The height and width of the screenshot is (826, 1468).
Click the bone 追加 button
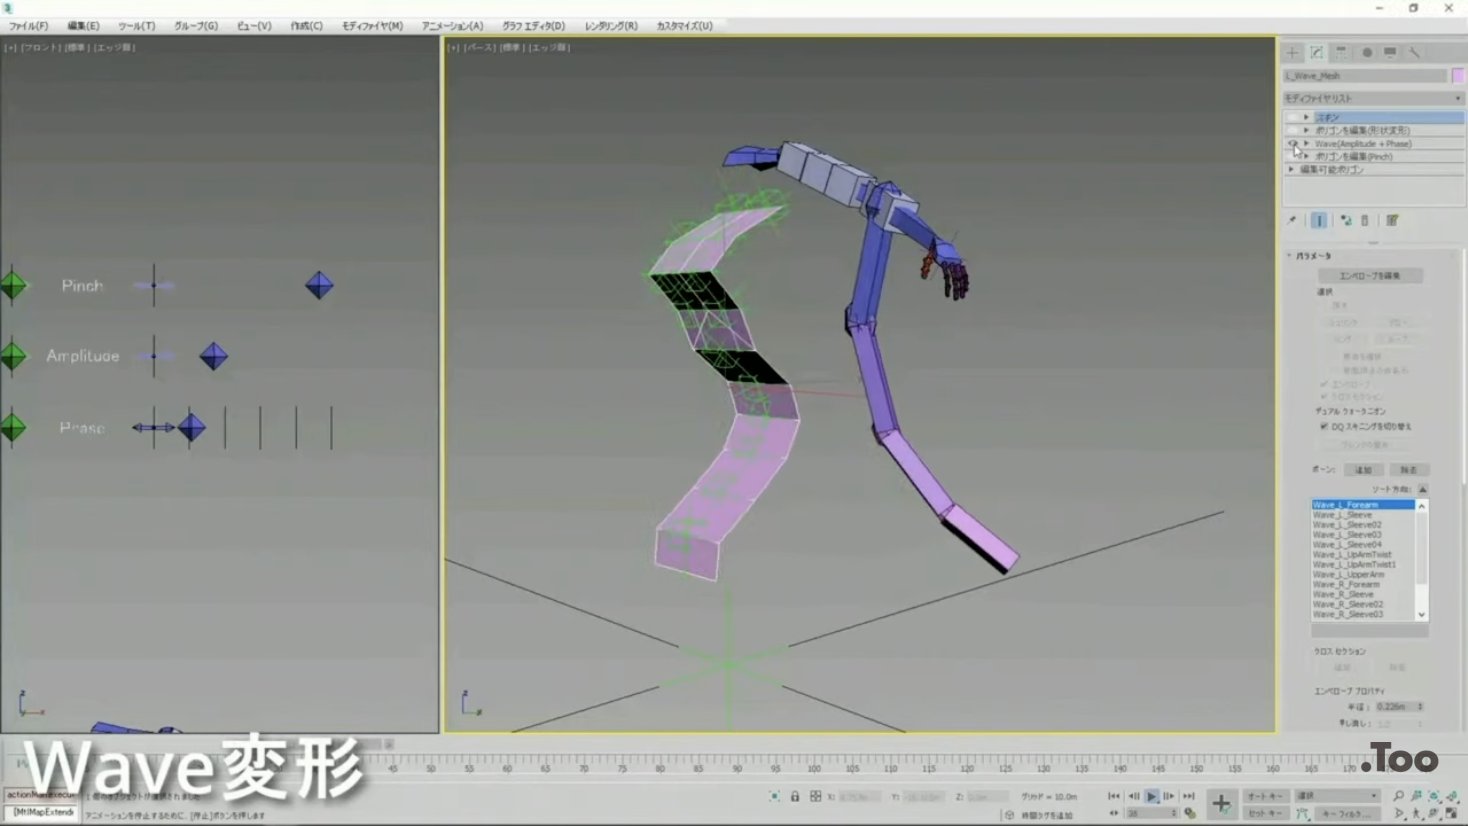(1363, 470)
